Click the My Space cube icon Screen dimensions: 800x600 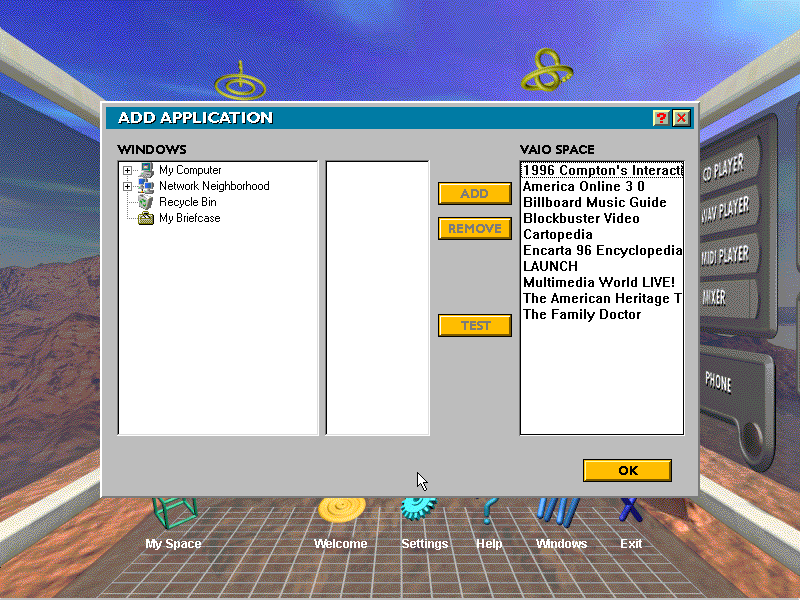172,512
